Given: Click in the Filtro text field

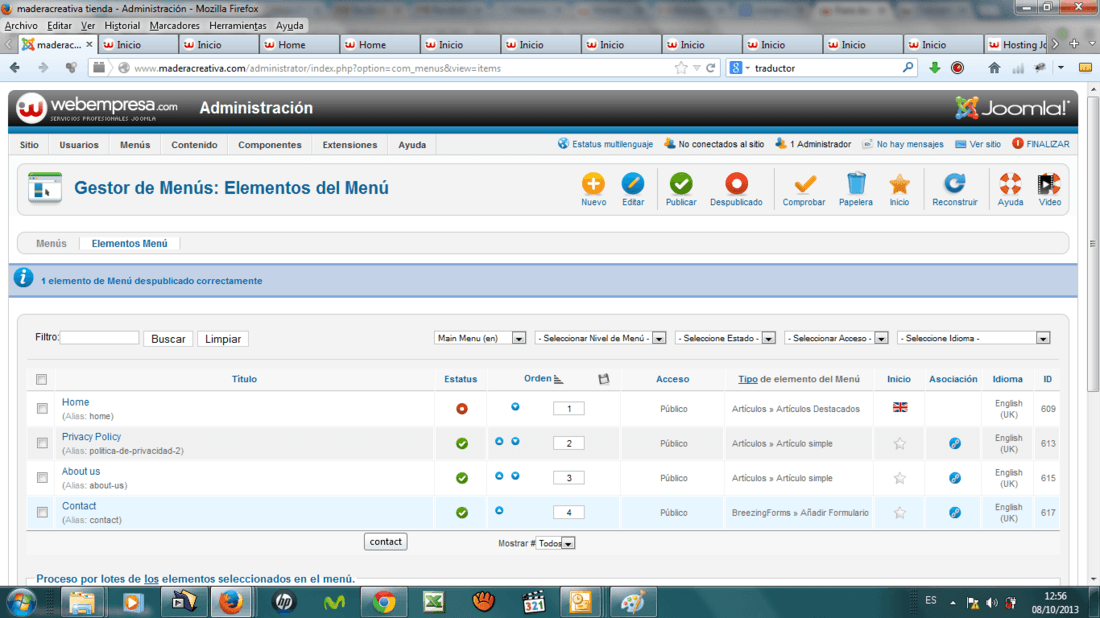Looking at the screenshot, I should [100, 337].
